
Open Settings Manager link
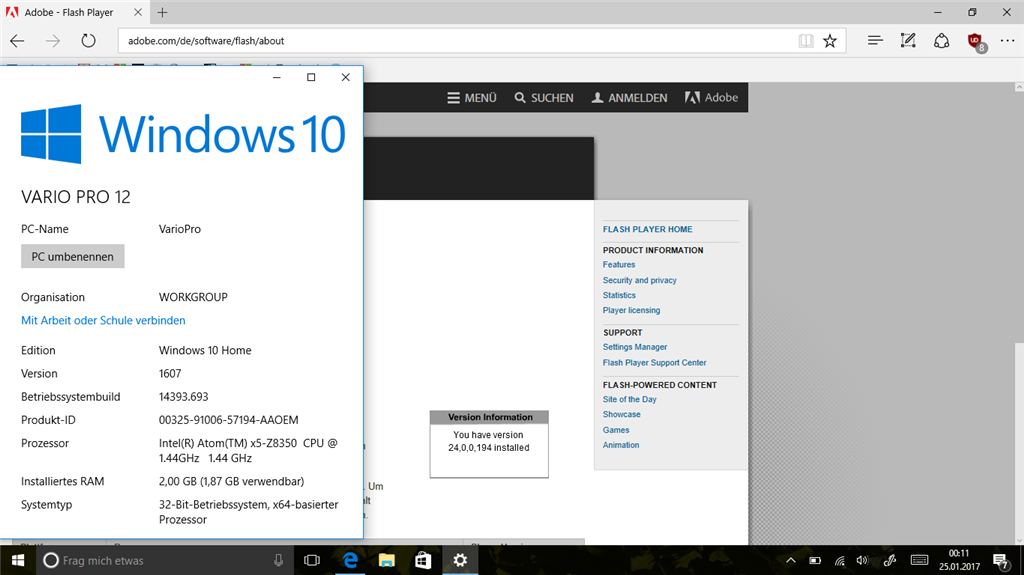pos(635,347)
